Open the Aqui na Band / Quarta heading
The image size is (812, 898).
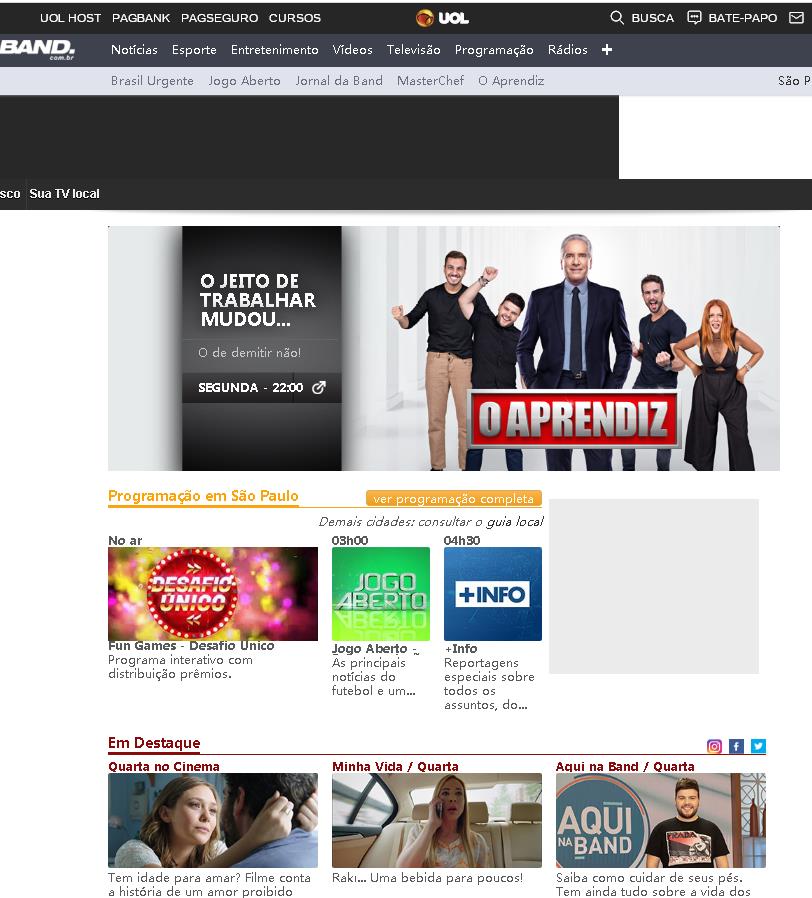(x=625, y=766)
